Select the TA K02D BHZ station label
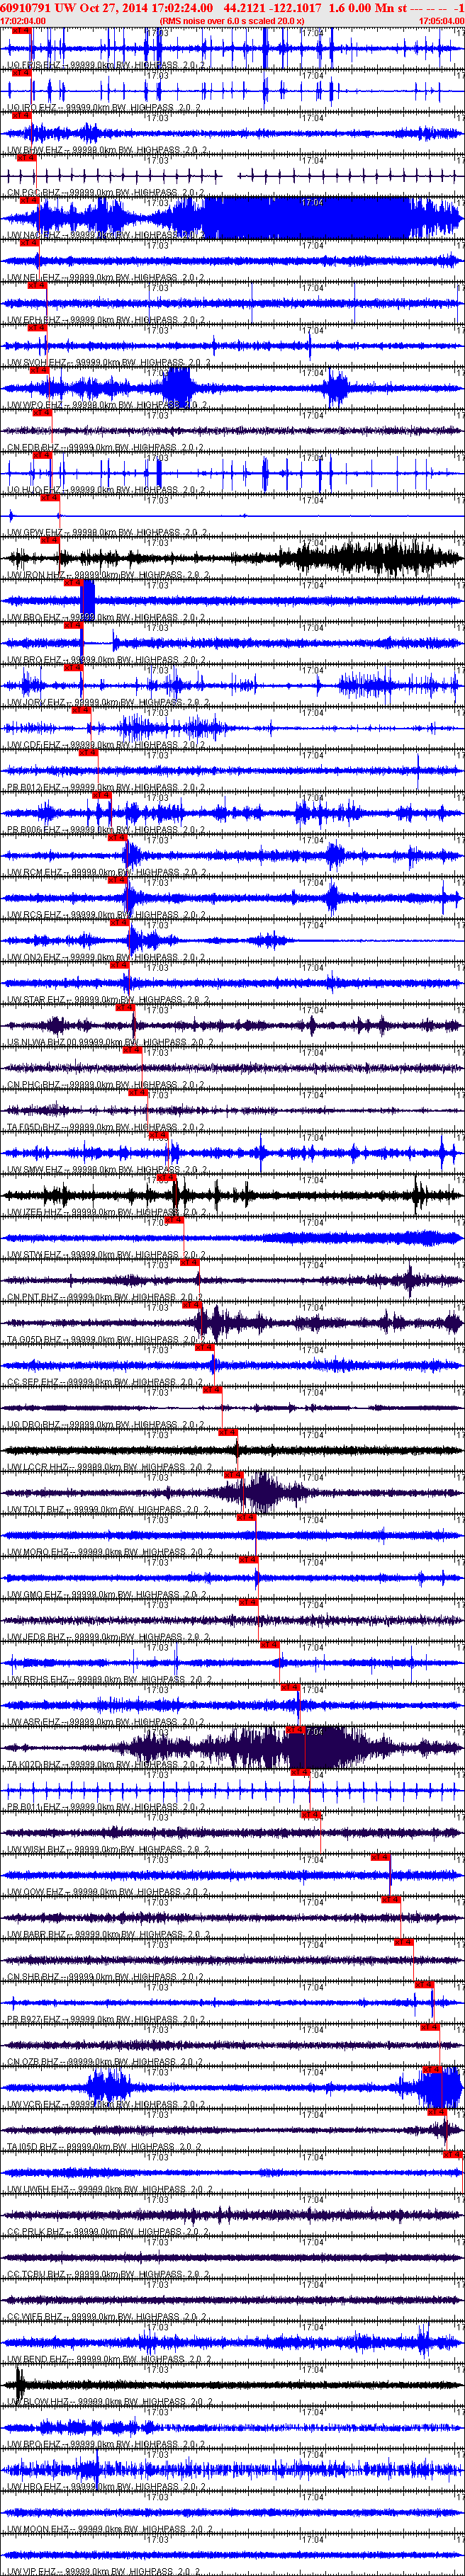The width and height of the screenshot is (465, 2576). [105, 1765]
